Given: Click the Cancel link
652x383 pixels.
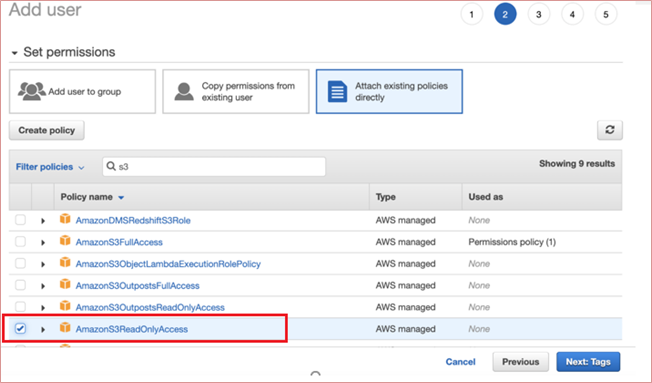Looking at the screenshot, I should tap(460, 362).
